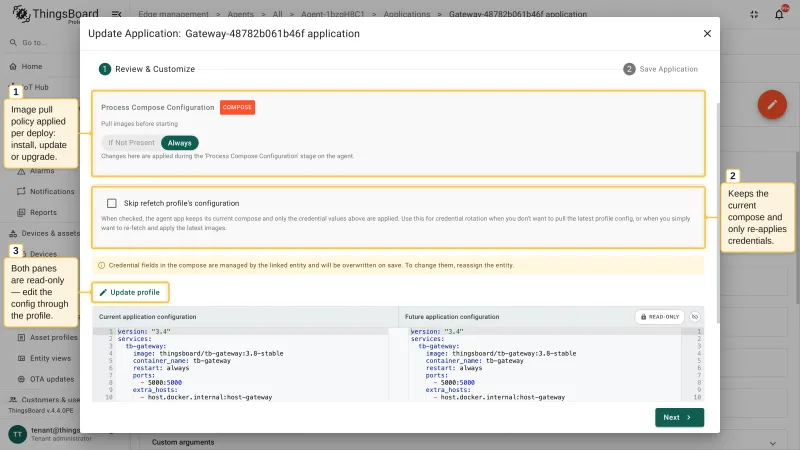Click the info icon in credential warning
Viewport: 800px width, 450px height.
(x=102, y=265)
